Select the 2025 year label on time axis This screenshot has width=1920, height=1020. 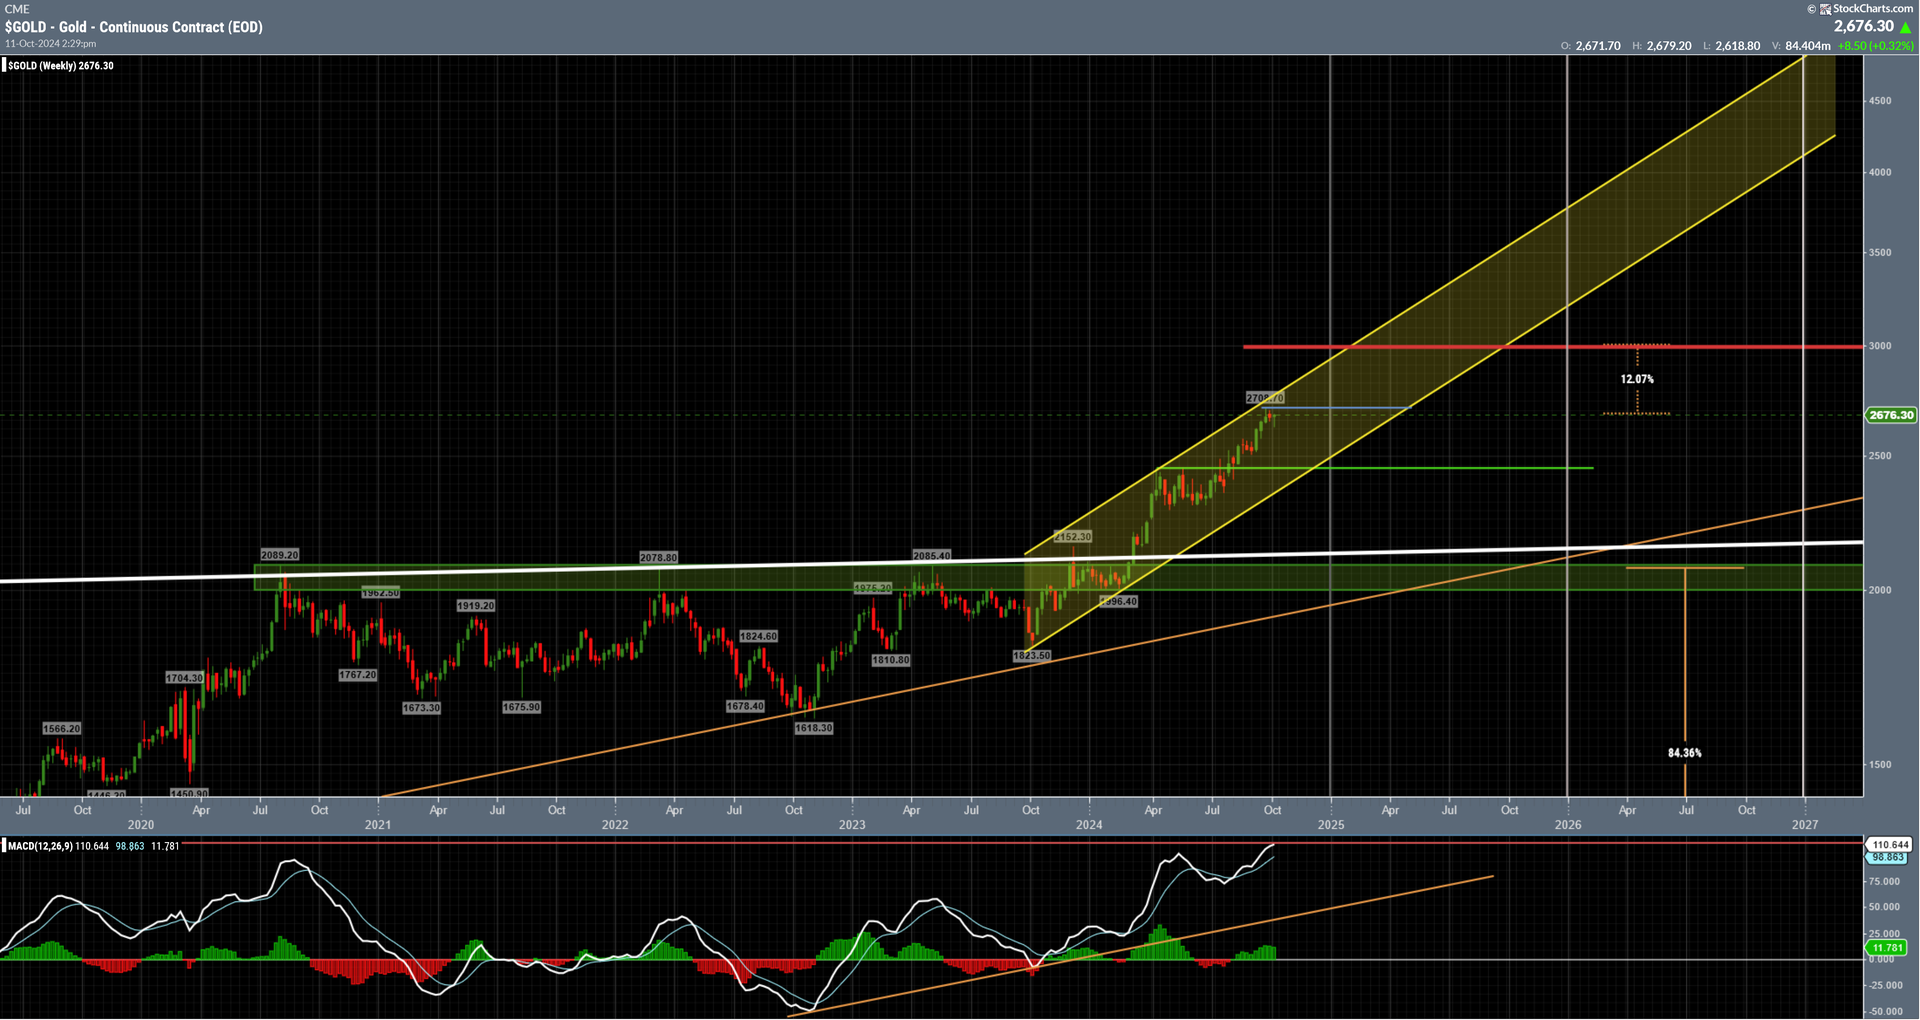1331,825
